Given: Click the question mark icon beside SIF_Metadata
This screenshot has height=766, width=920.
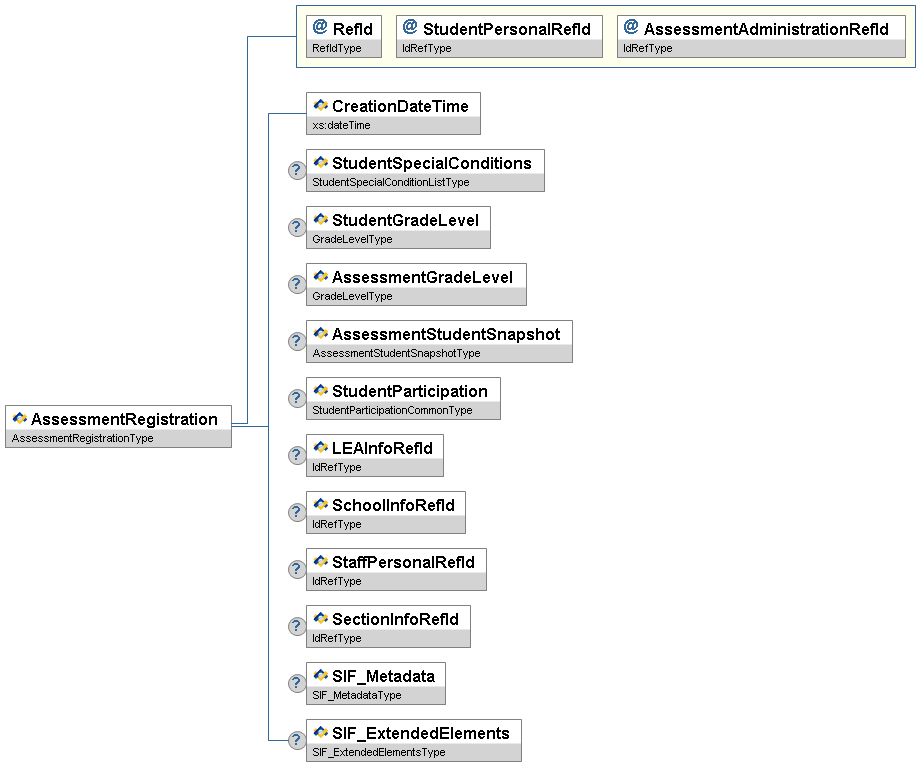Looking at the screenshot, I should click(x=296, y=683).
